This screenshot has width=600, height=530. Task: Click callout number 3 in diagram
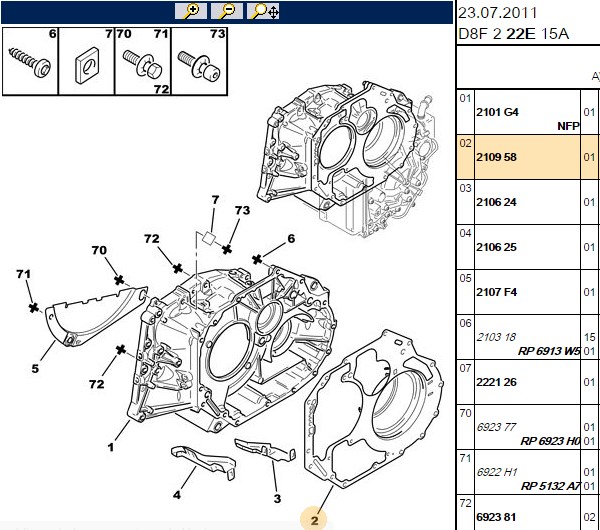277,499
